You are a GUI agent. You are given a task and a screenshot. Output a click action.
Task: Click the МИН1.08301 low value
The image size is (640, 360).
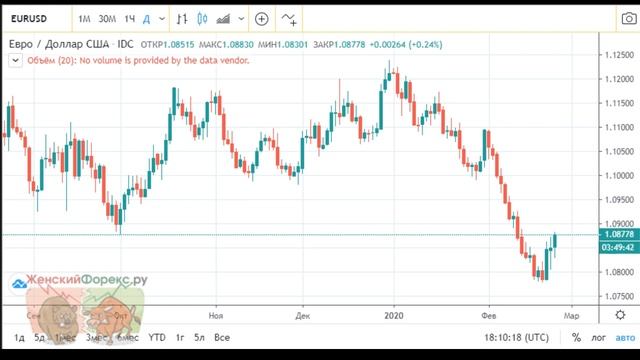(282, 44)
